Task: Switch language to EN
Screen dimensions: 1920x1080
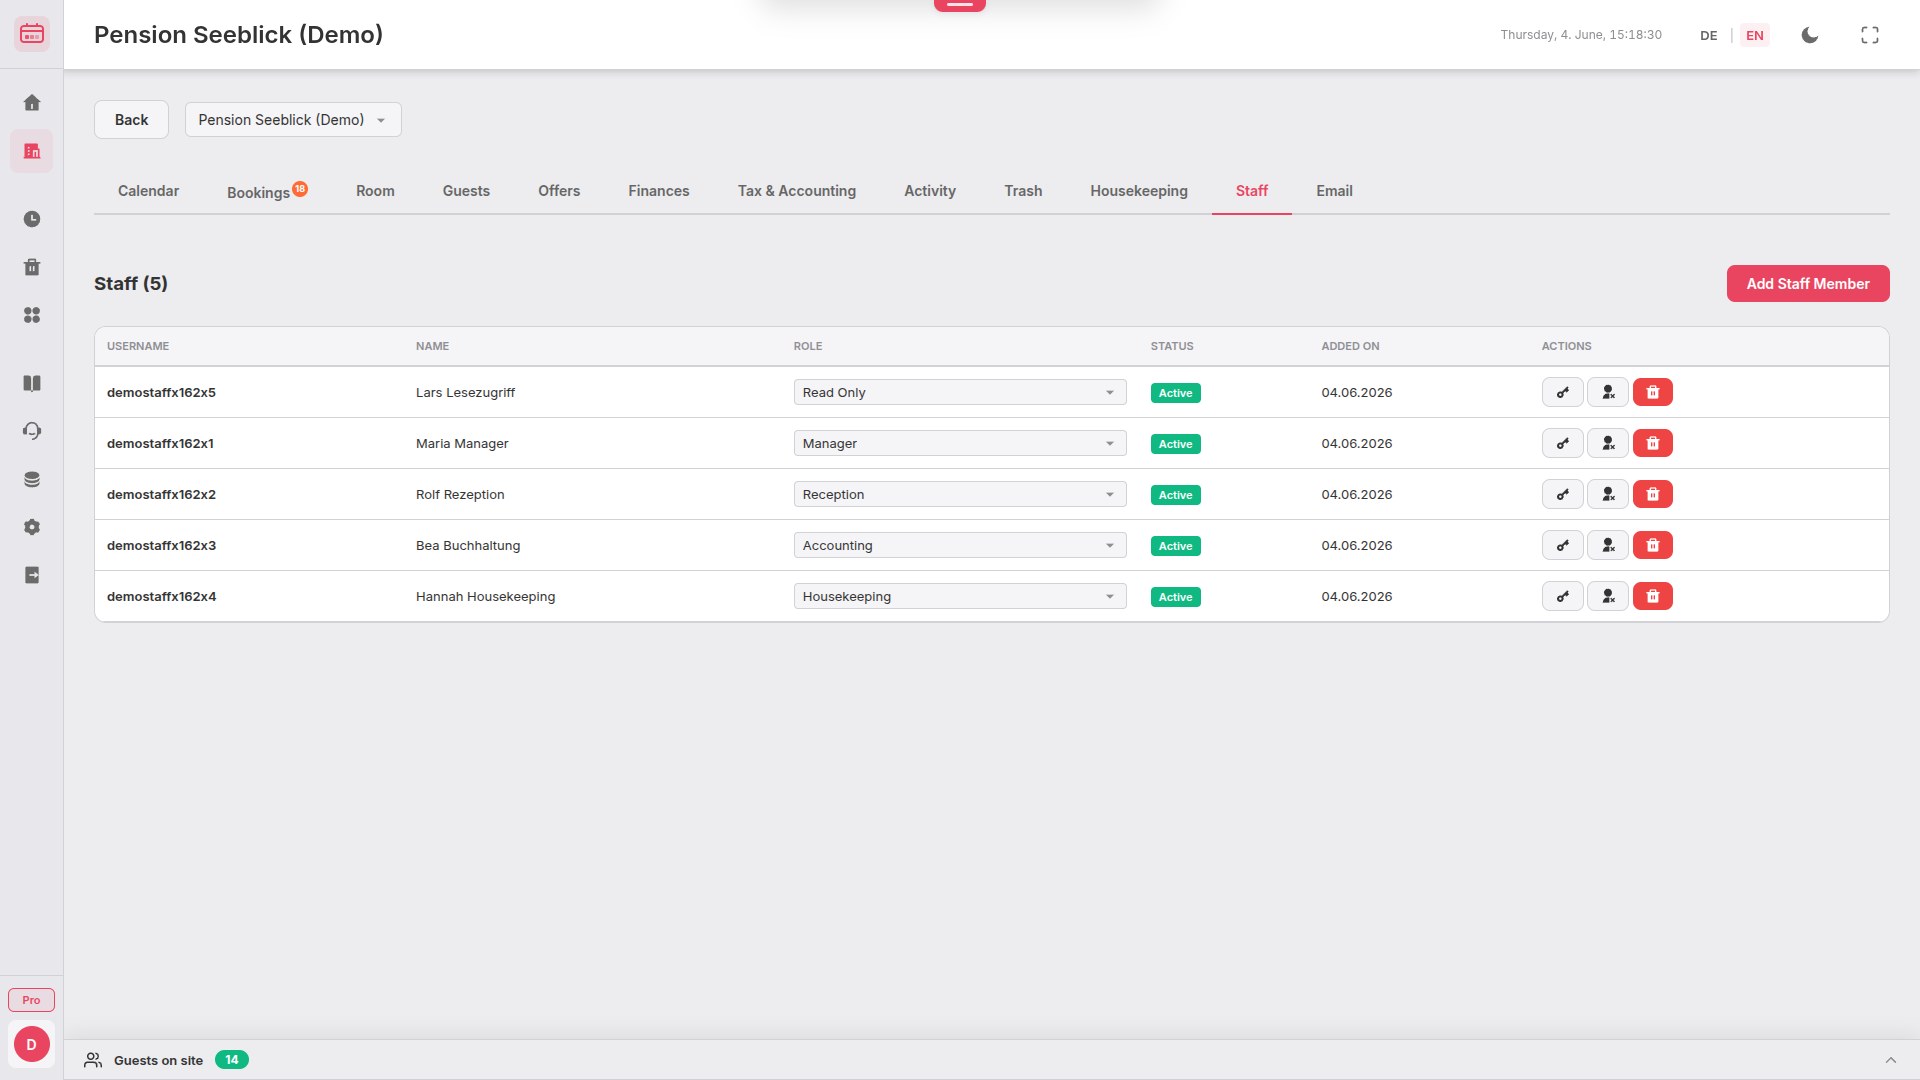Action: pyautogui.click(x=1755, y=36)
